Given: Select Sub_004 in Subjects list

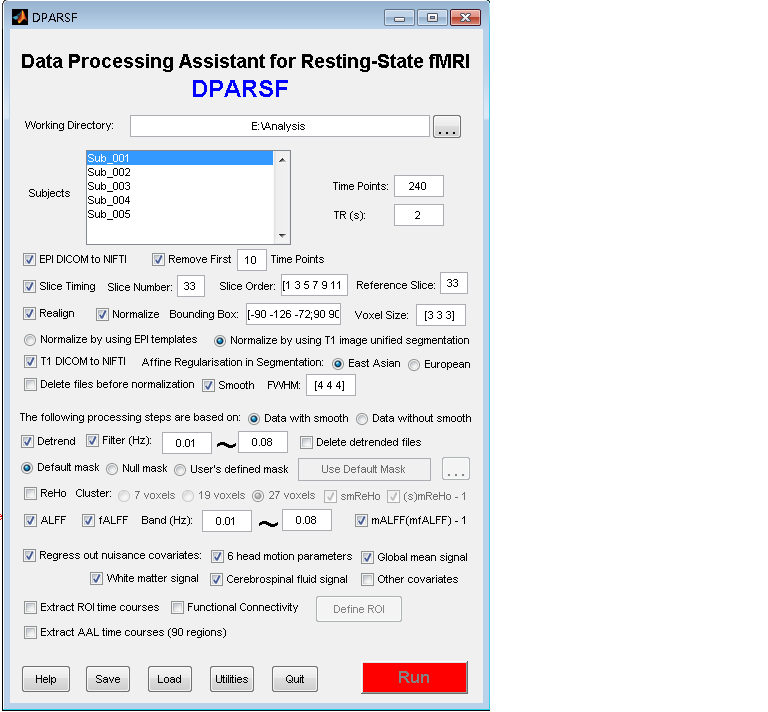Looking at the screenshot, I should click(x=179, y=200).
